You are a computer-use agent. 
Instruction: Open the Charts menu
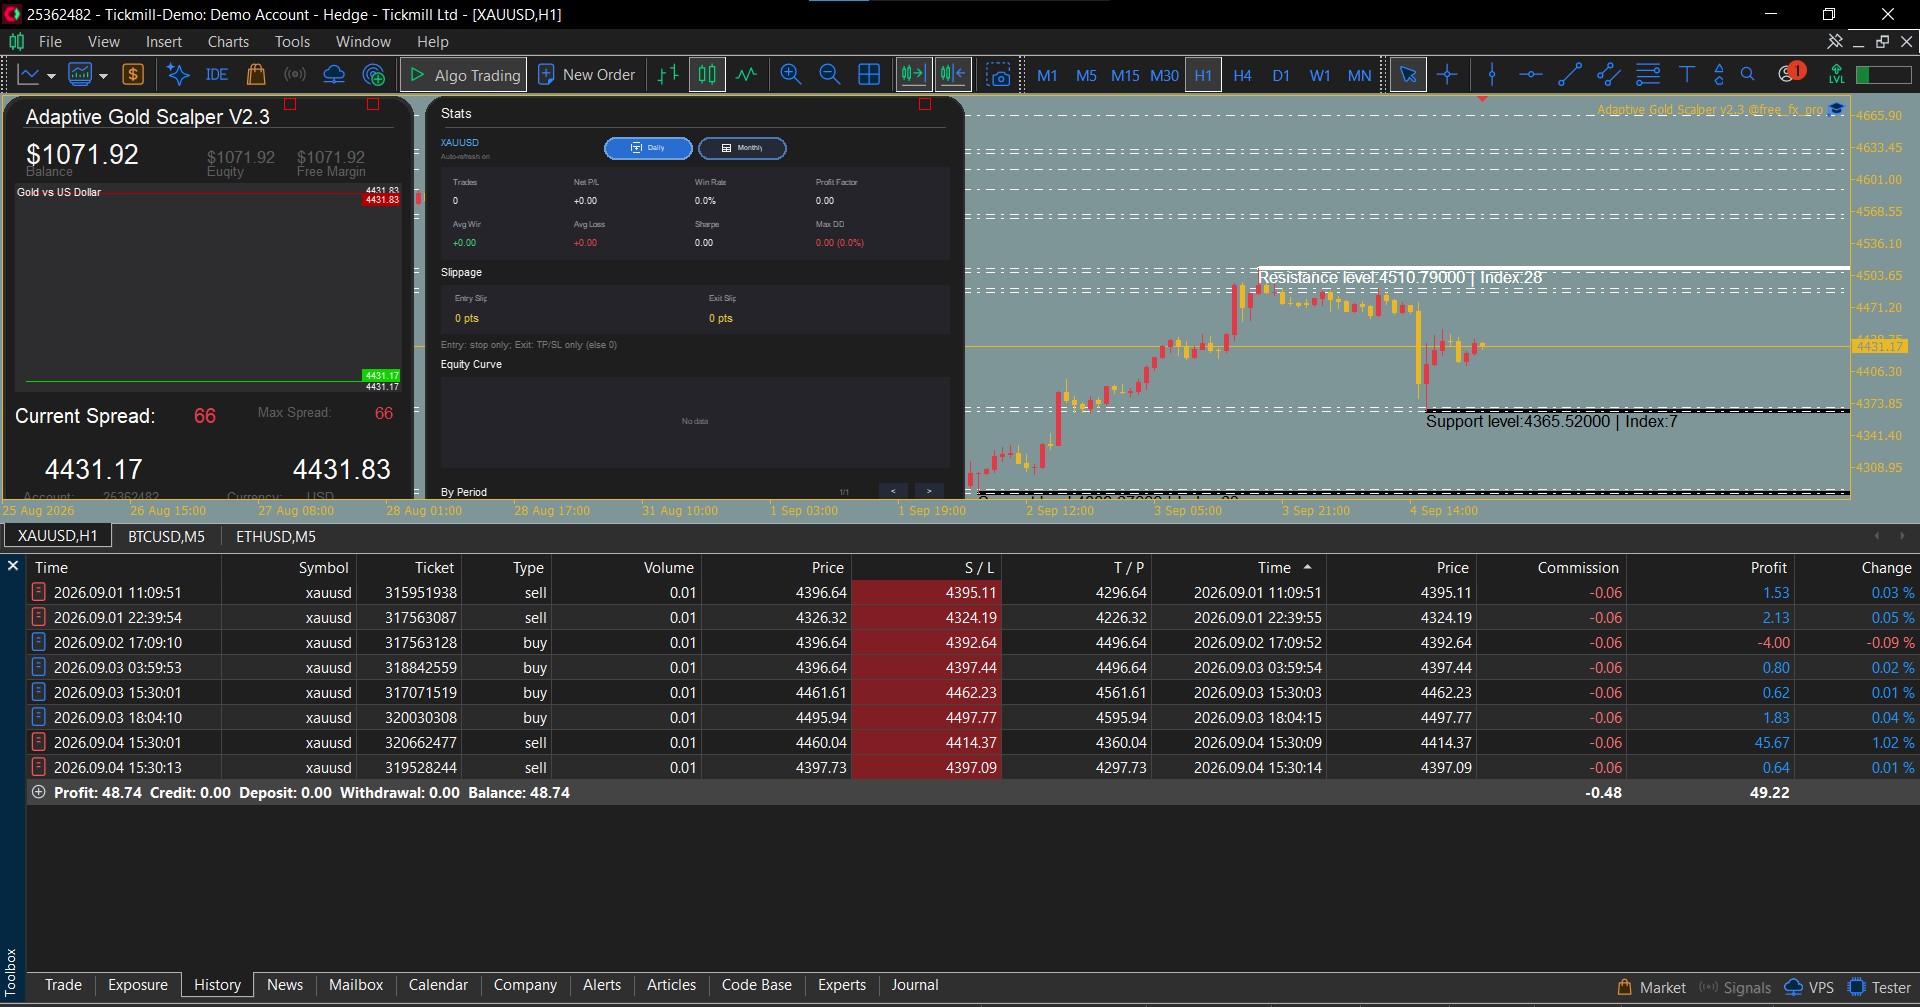228,42
